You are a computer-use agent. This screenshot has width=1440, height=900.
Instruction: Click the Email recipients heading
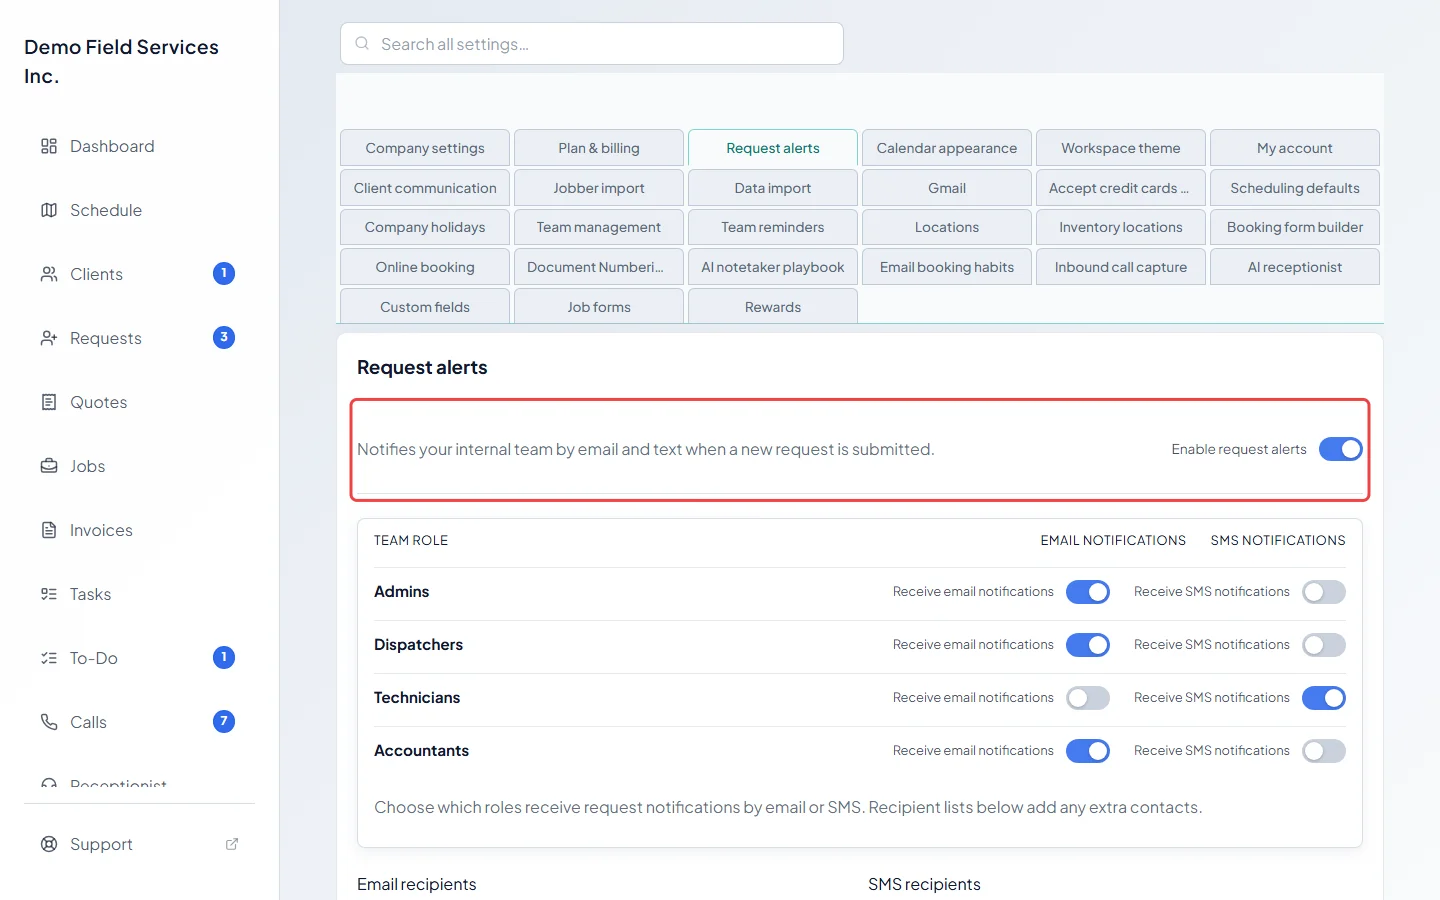pos(417,884)
